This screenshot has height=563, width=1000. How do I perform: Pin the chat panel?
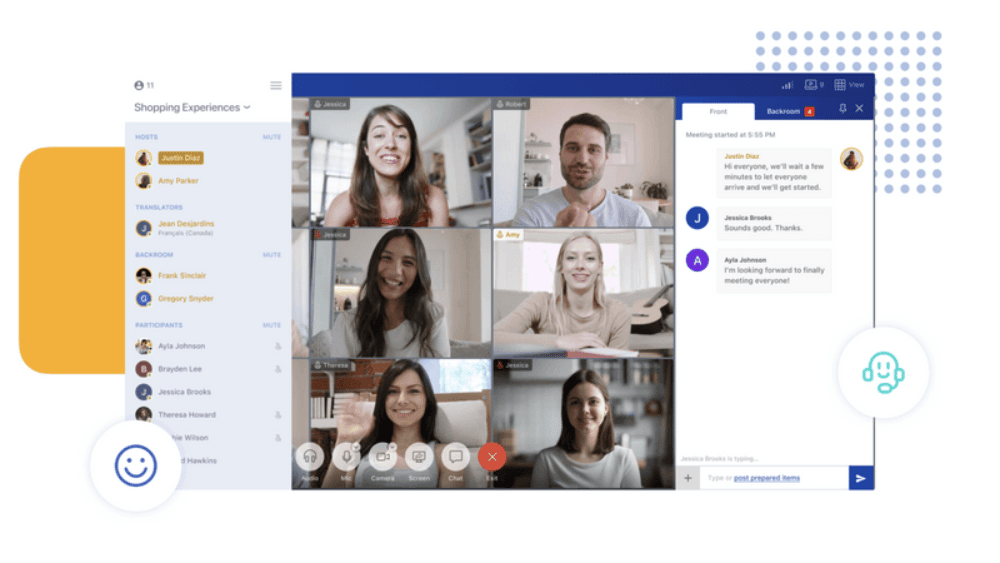pyautogui.click(x=842, y=109)
